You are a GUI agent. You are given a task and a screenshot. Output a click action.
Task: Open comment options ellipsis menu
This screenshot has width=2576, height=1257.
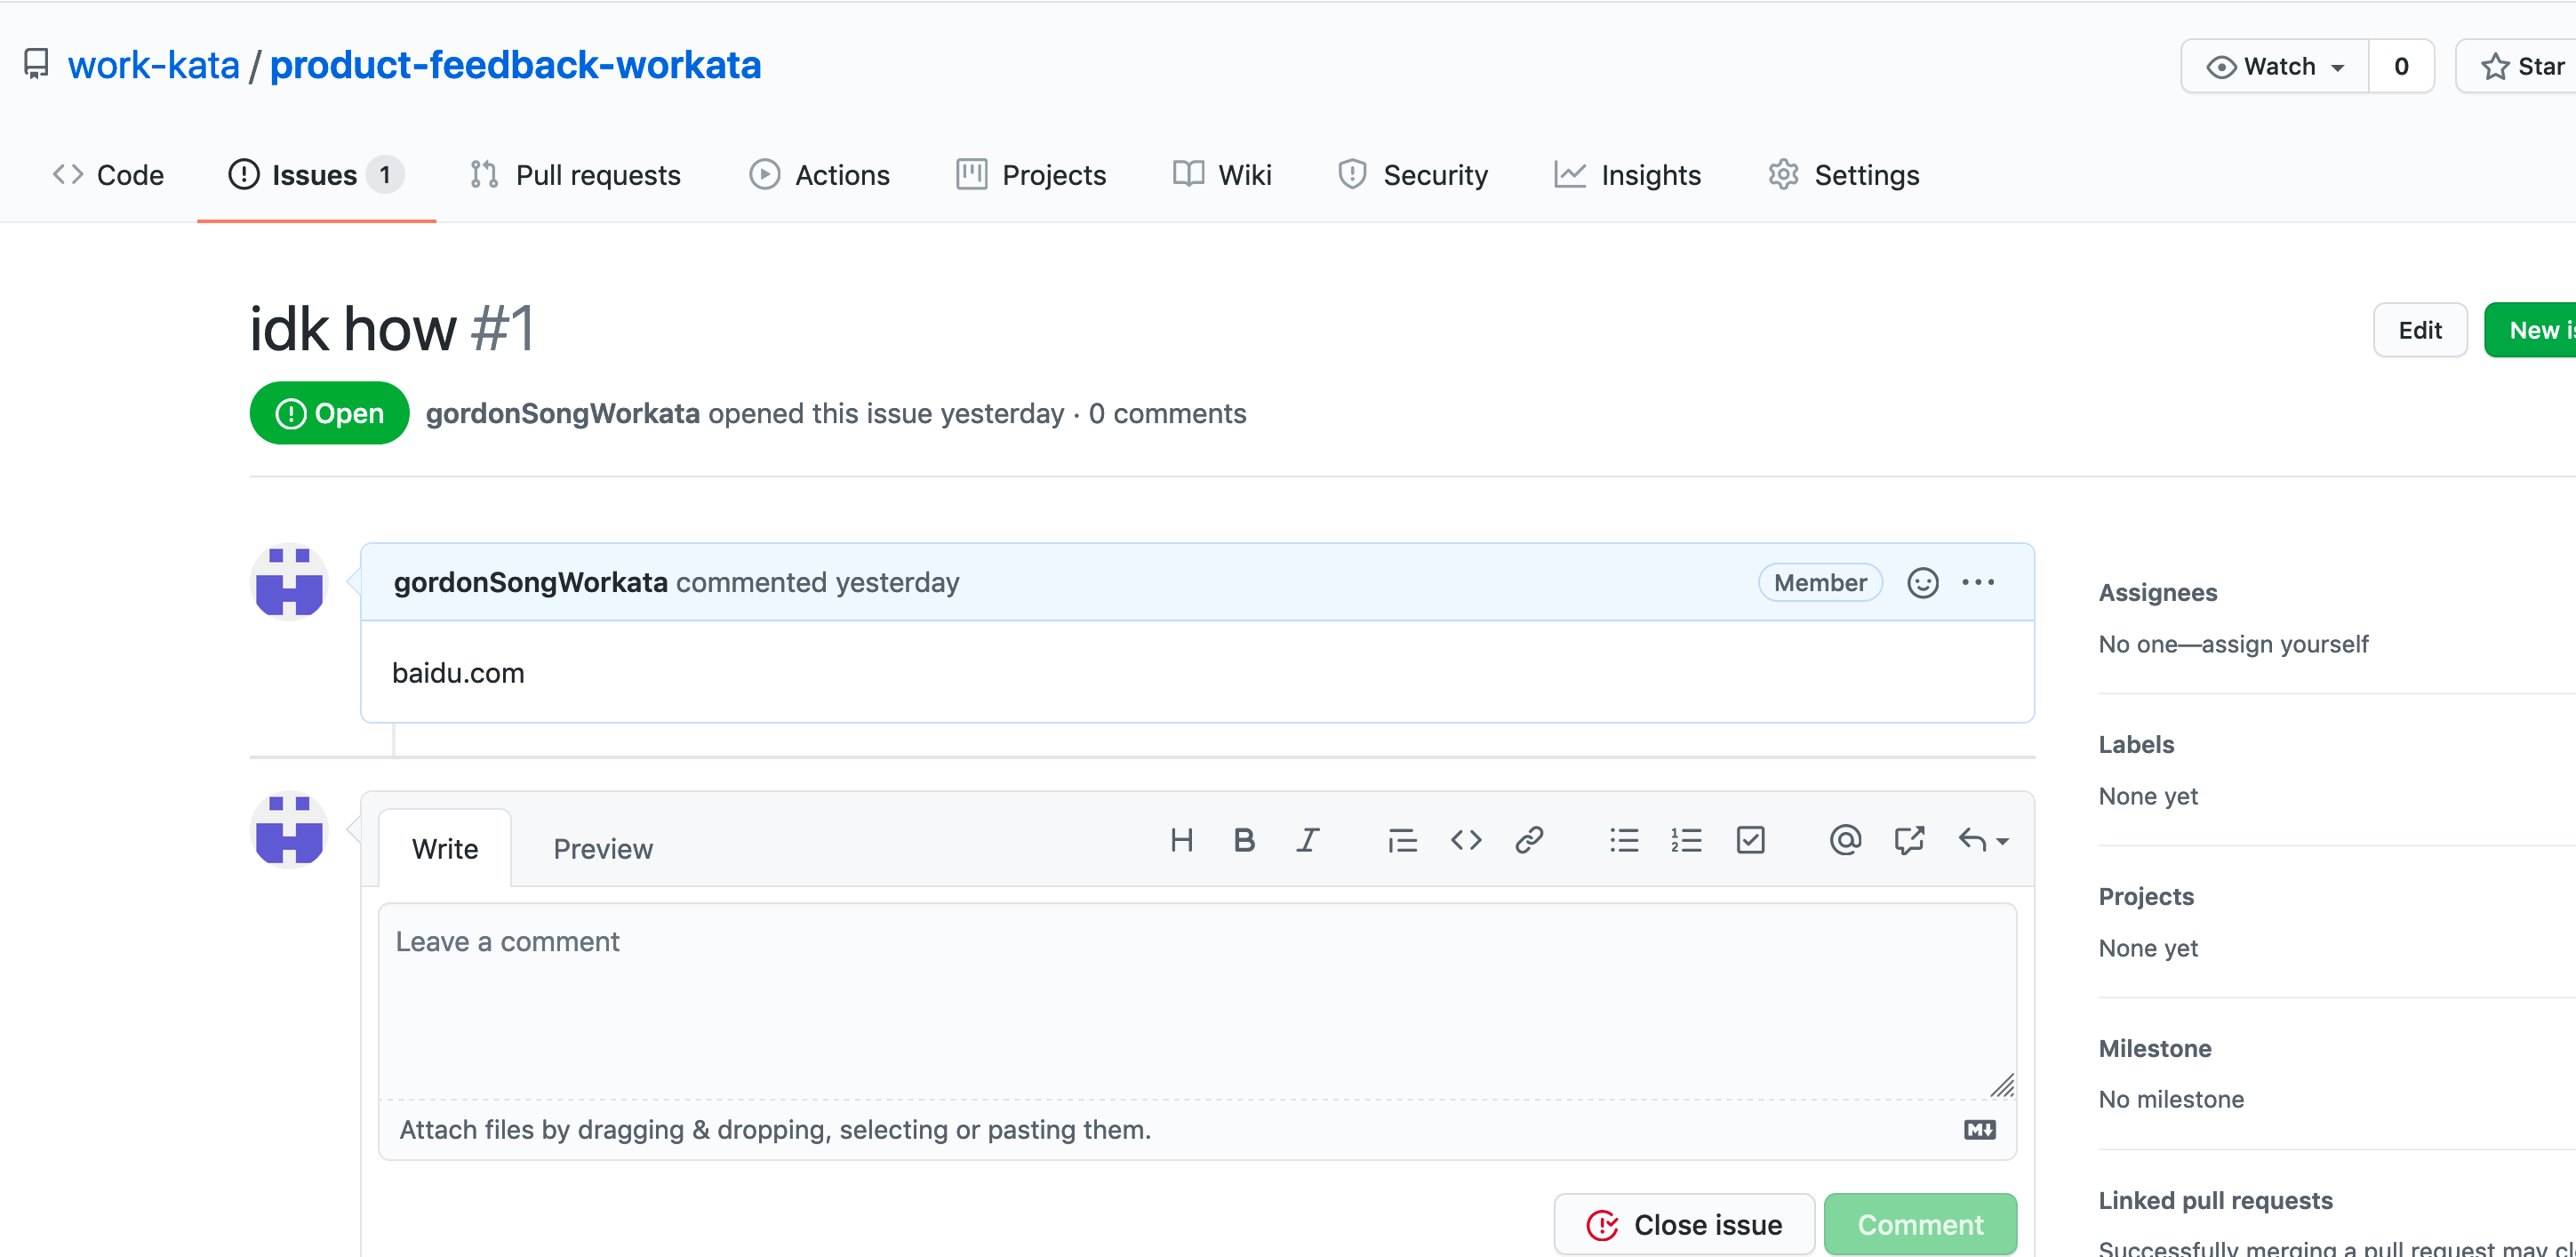click(1978, 582)
